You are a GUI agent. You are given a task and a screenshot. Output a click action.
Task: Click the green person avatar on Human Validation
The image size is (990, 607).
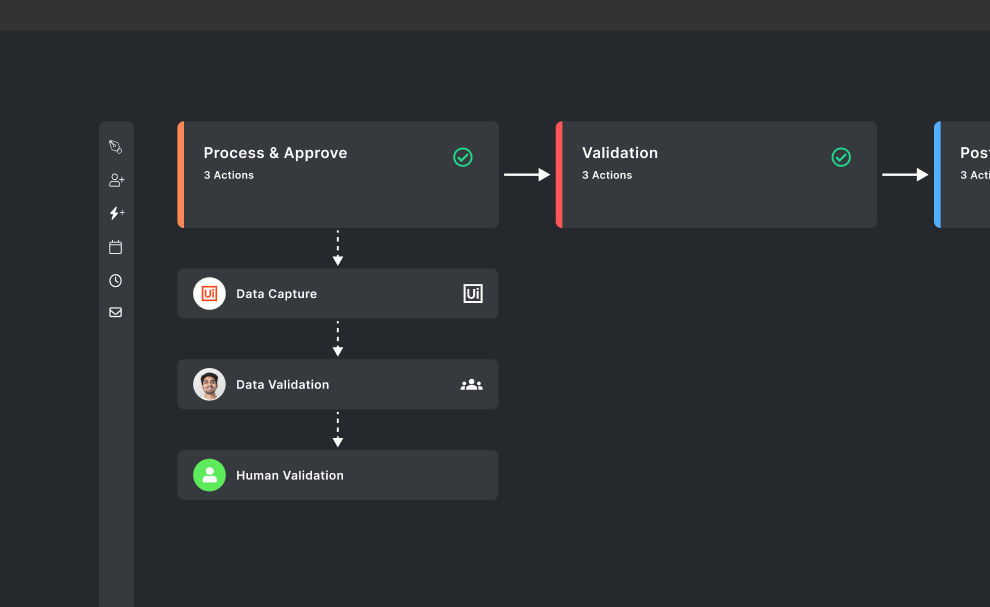pos(209,475)
